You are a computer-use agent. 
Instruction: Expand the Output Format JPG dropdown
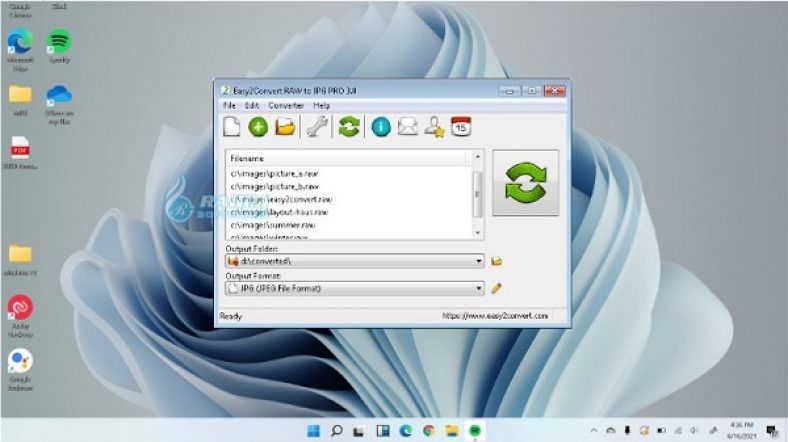tap(479, 288)
